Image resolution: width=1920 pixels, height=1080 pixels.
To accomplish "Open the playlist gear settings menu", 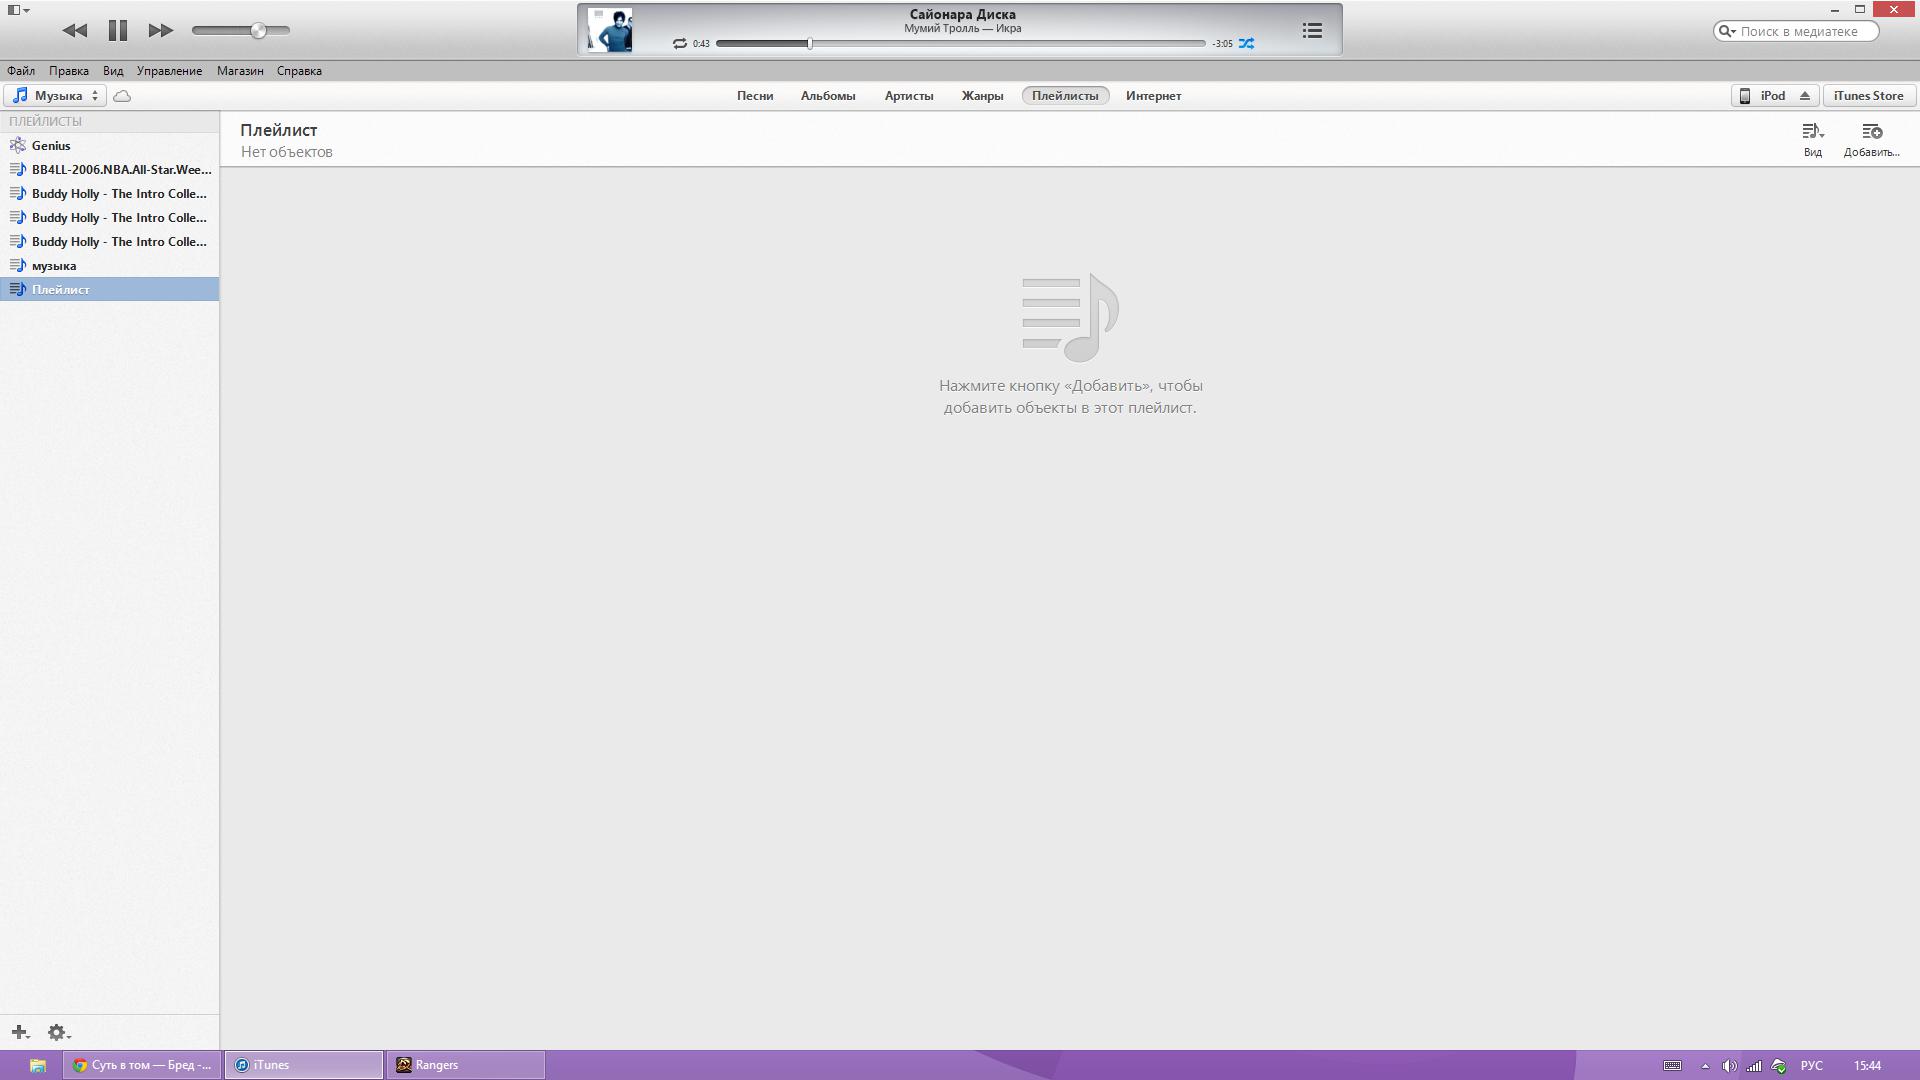I will coord(58,1032).
